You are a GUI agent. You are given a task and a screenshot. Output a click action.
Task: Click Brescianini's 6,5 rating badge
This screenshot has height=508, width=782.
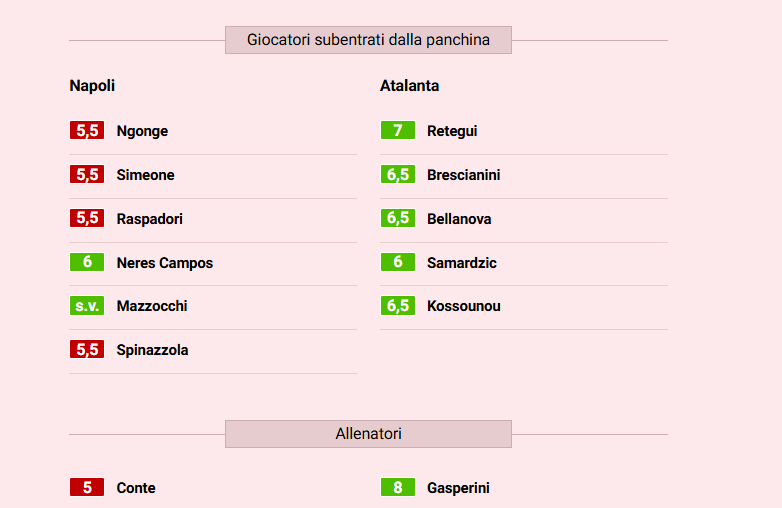click(x=397, y=175)
